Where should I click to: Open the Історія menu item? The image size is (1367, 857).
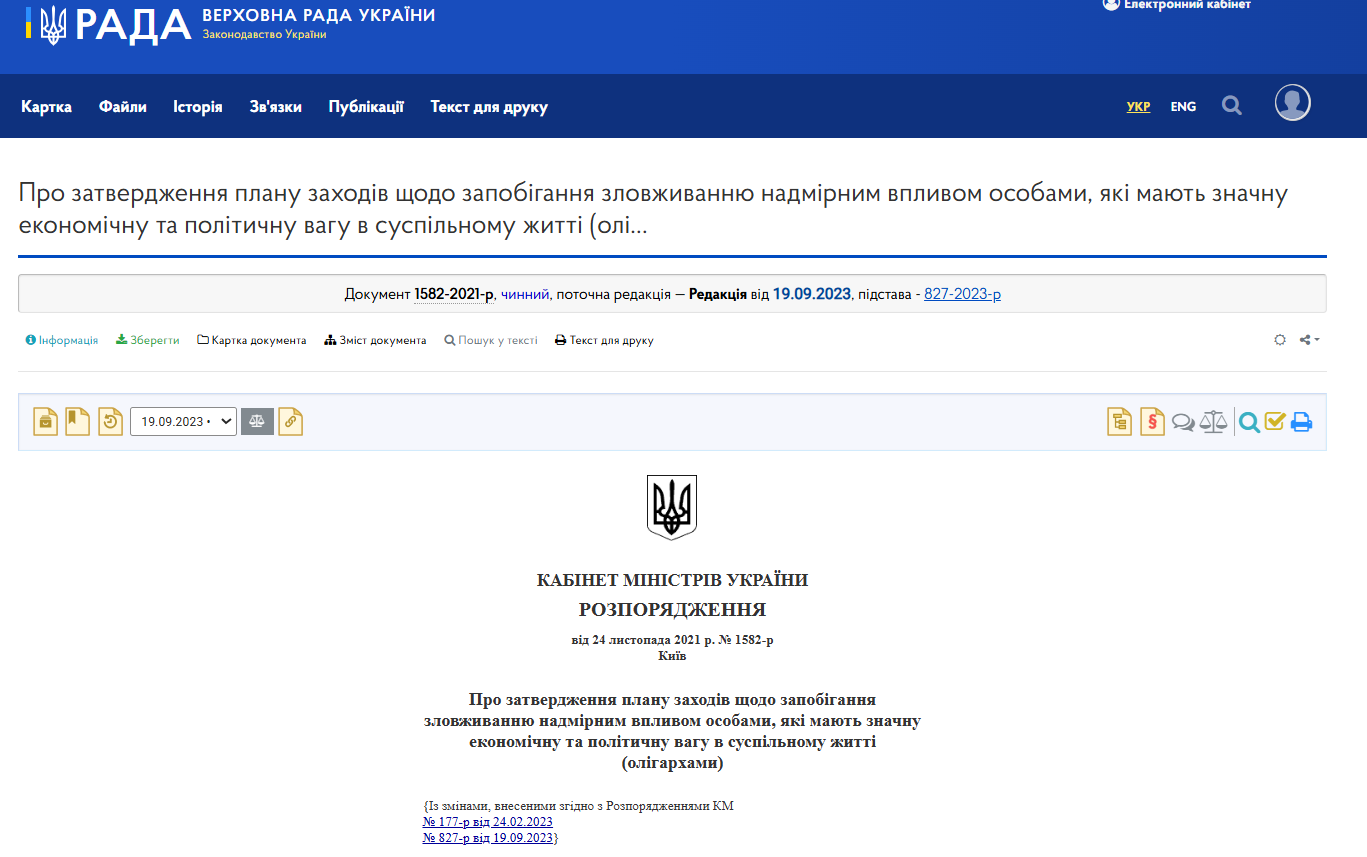198,107
